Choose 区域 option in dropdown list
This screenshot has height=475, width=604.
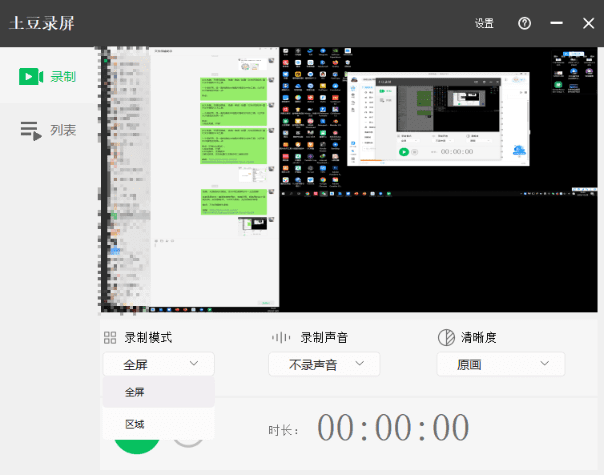(158, 424)
